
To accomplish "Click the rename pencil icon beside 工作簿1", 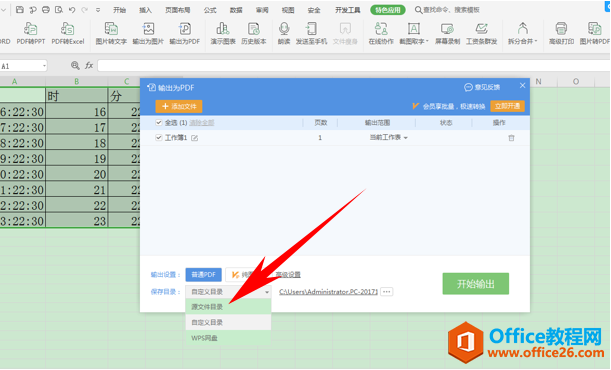I will tap(194, 138).
